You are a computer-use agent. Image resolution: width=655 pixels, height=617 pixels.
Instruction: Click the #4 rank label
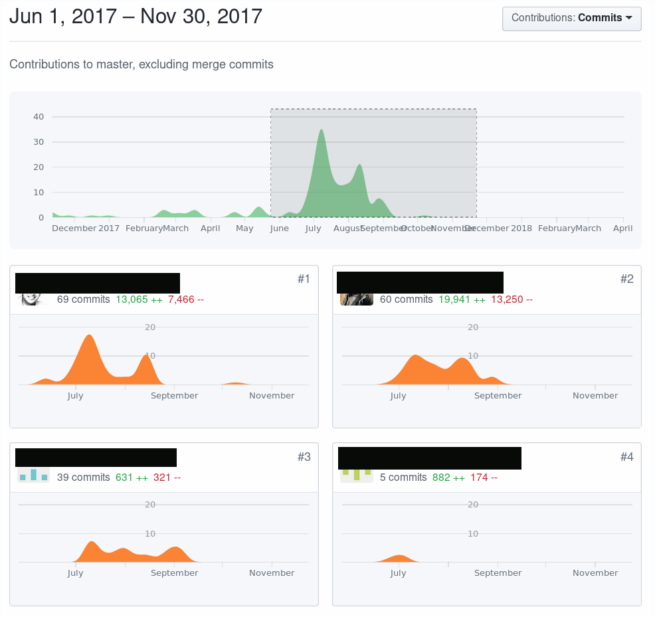pos(626,457)
